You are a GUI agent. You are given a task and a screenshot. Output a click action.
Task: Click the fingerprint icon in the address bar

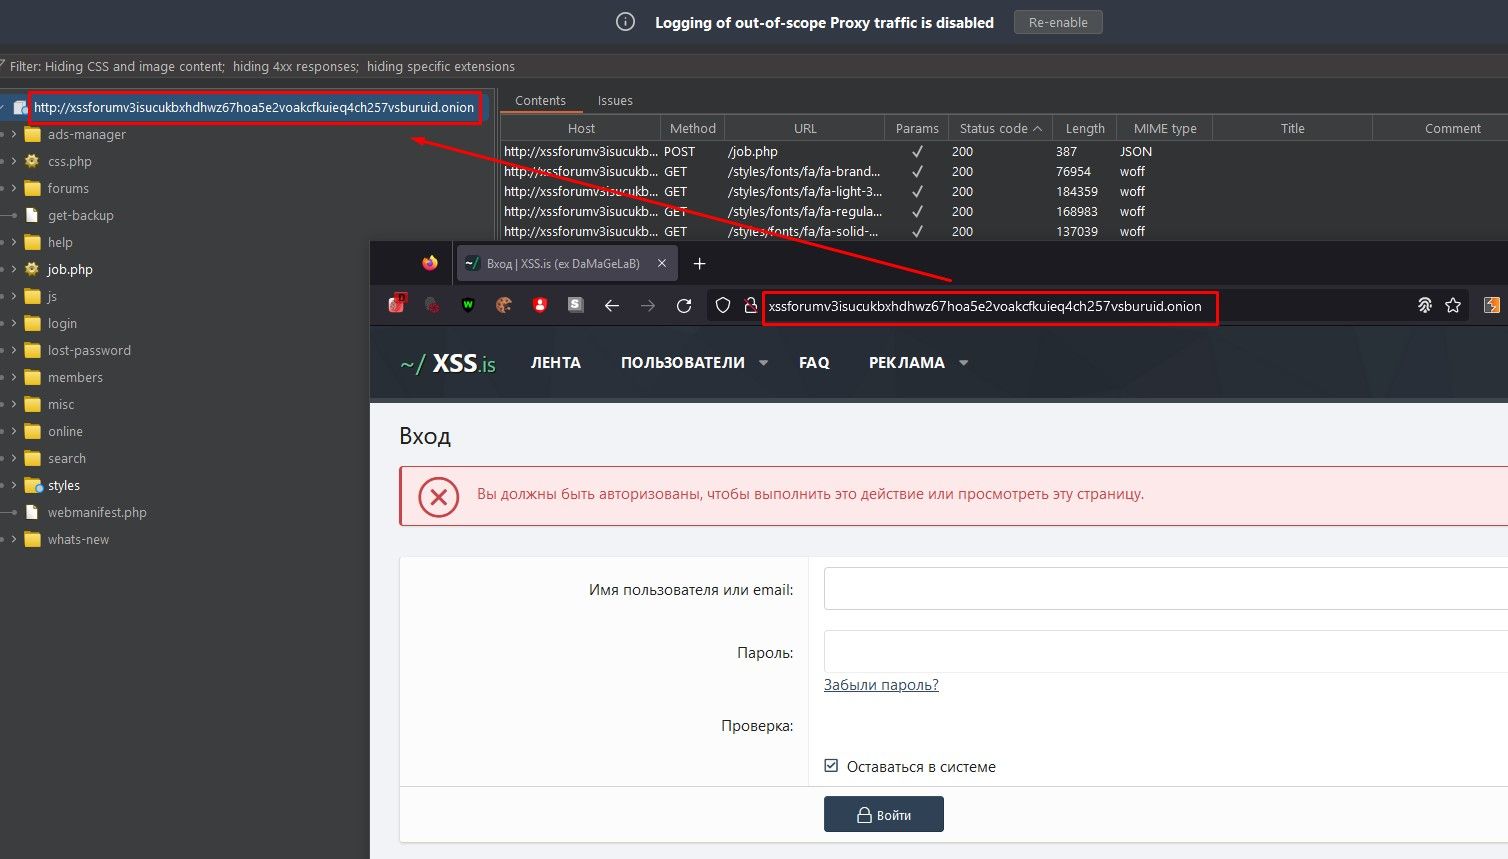[x=1424, y=304]
